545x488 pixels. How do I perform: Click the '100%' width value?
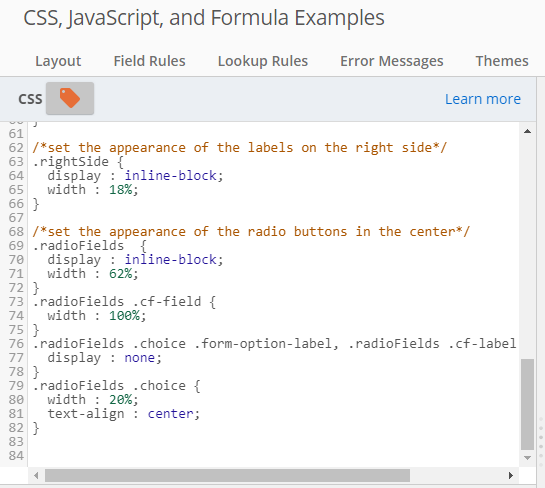(x=124, y=316)
